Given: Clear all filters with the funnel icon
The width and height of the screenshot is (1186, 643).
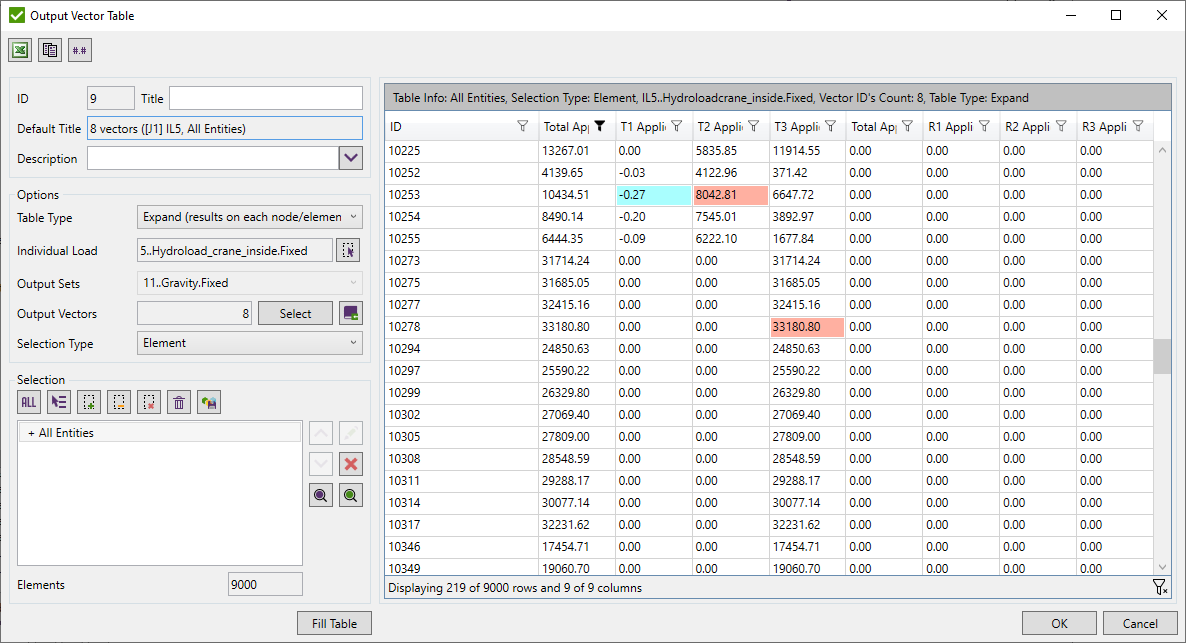Looking at the screenshot, I should point(1158,588).
